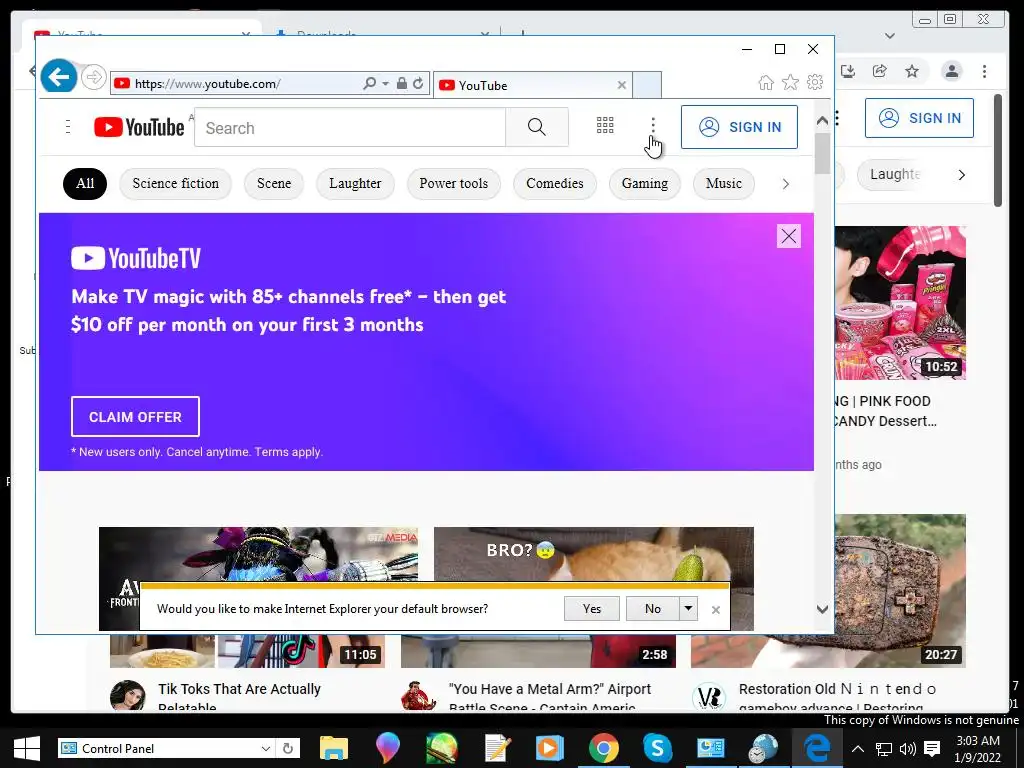Expand the Chrome tab search dropdown arrow
The height and width of the screenshot is (768, 1024).
pyautogui.click(x=889, y=36)
